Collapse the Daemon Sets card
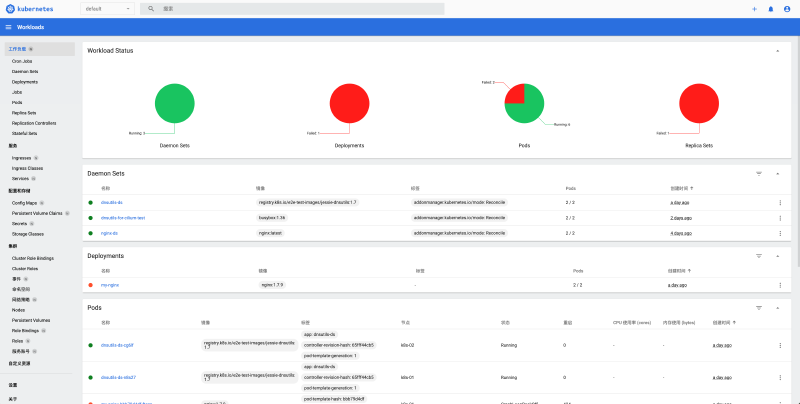Viewport: 800px width, 404px height. click(777, 173)
